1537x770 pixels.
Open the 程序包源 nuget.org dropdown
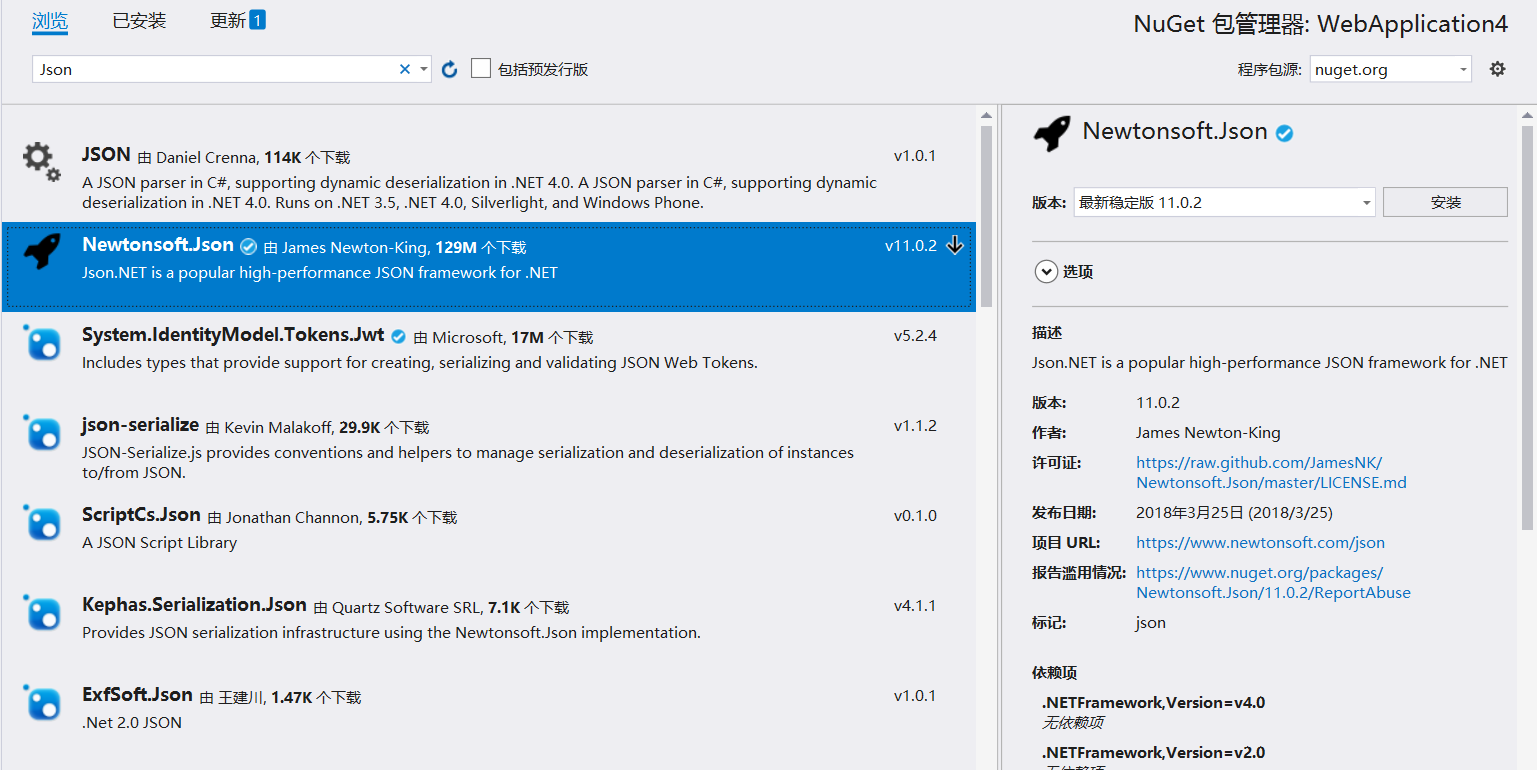1390,69
